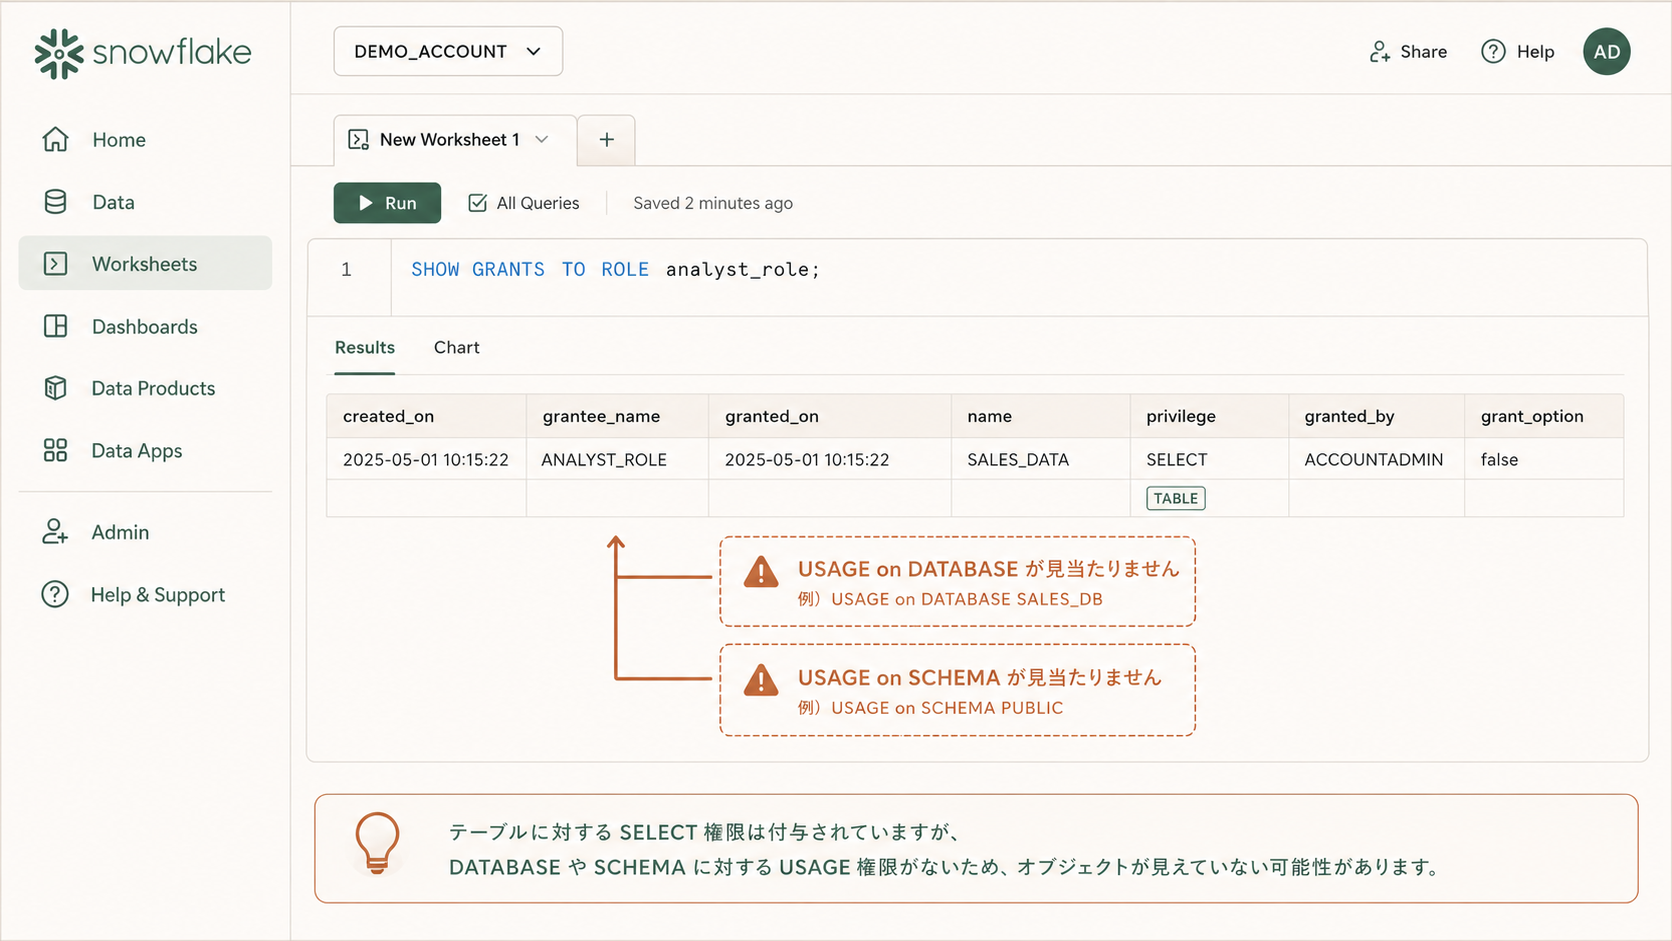Viewport: 1672px width, 941px height.
Task: Click the Share label in header
Action: point(1424,52)
